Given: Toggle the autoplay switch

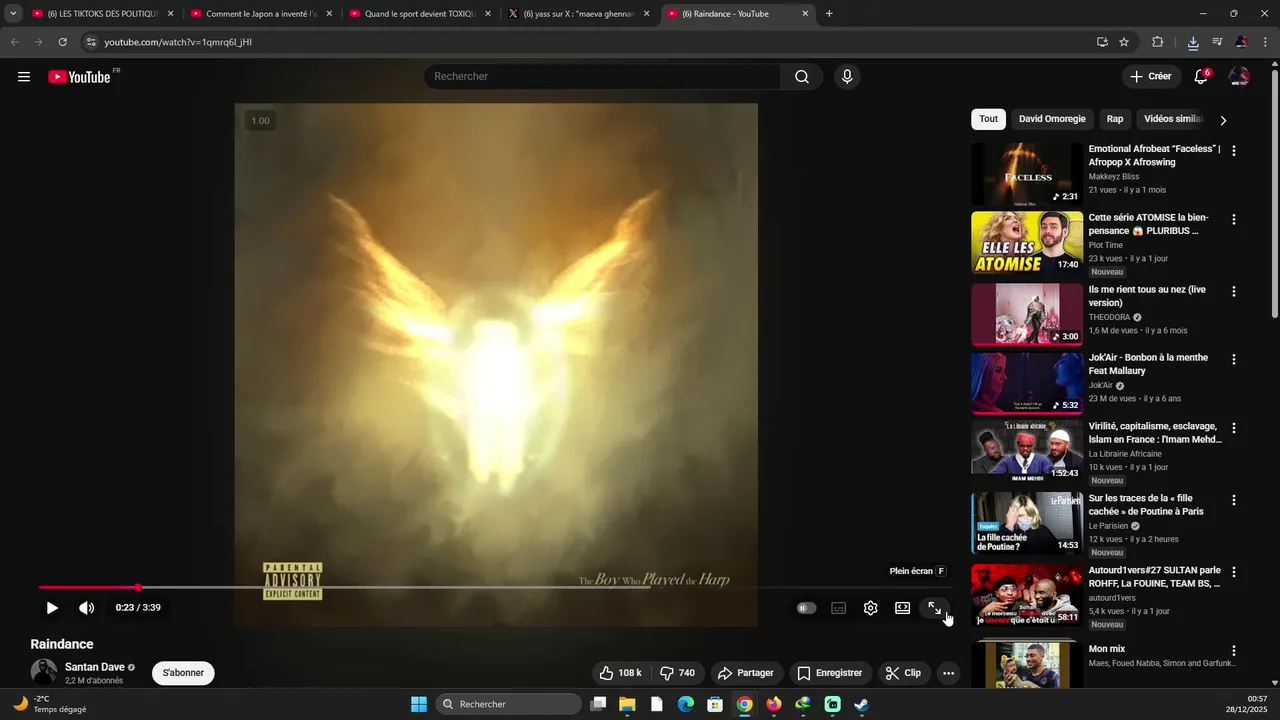Looking at the screenshot, I should [807, 608].
